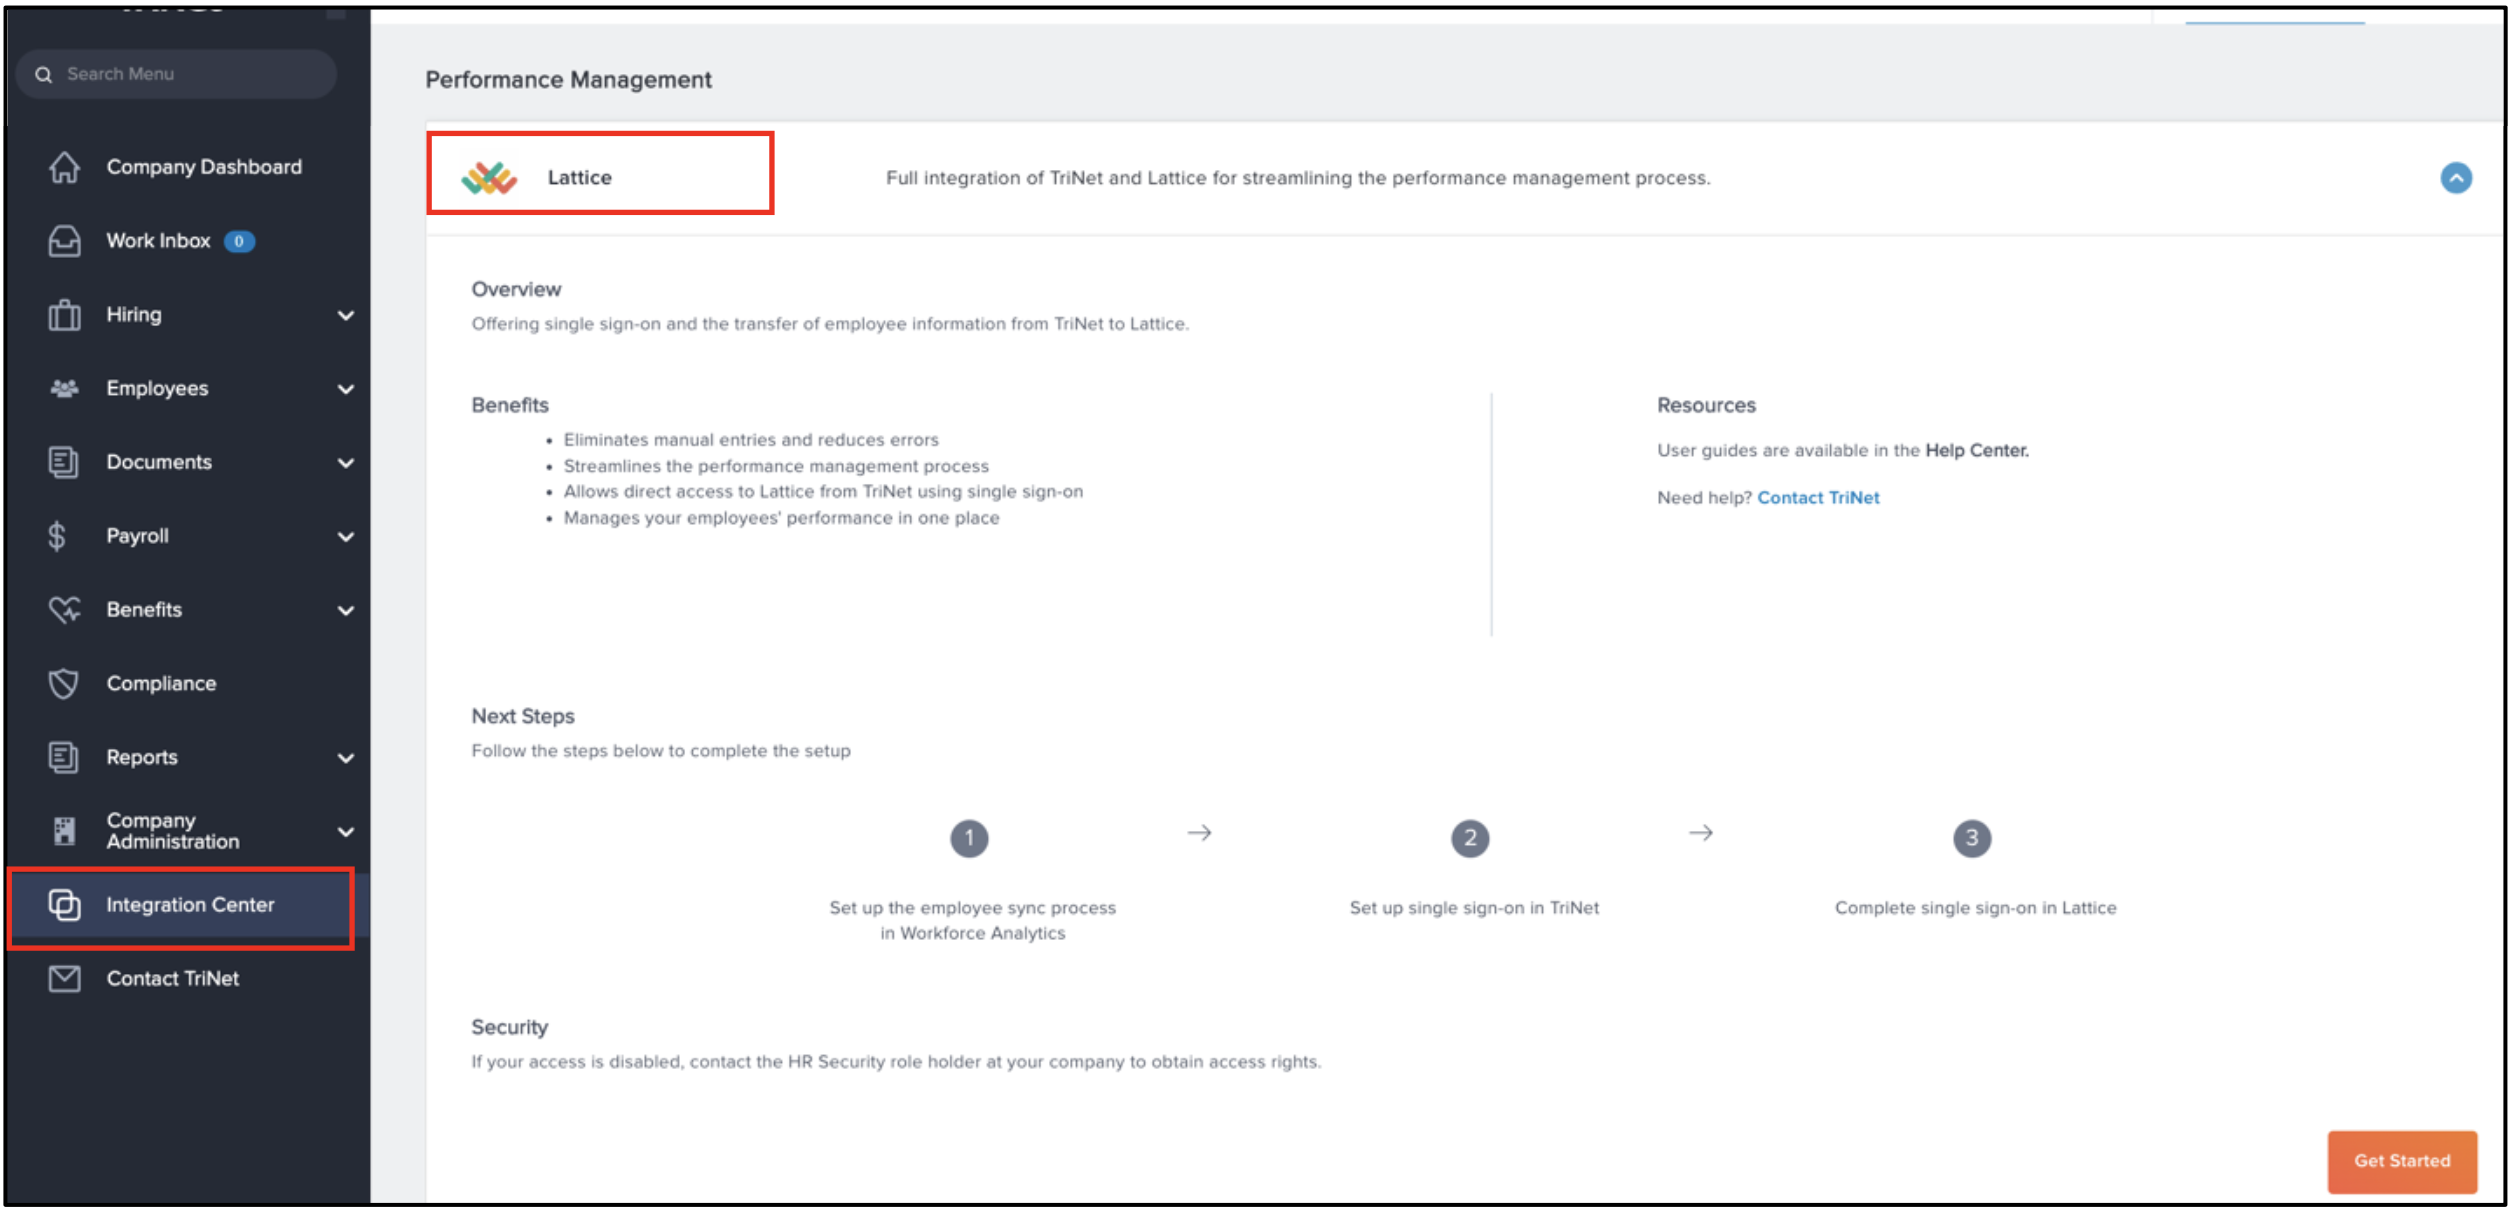Click the Hiring briefcase icon
This screenshot has width=2519, height=1216.
(65, 315)
